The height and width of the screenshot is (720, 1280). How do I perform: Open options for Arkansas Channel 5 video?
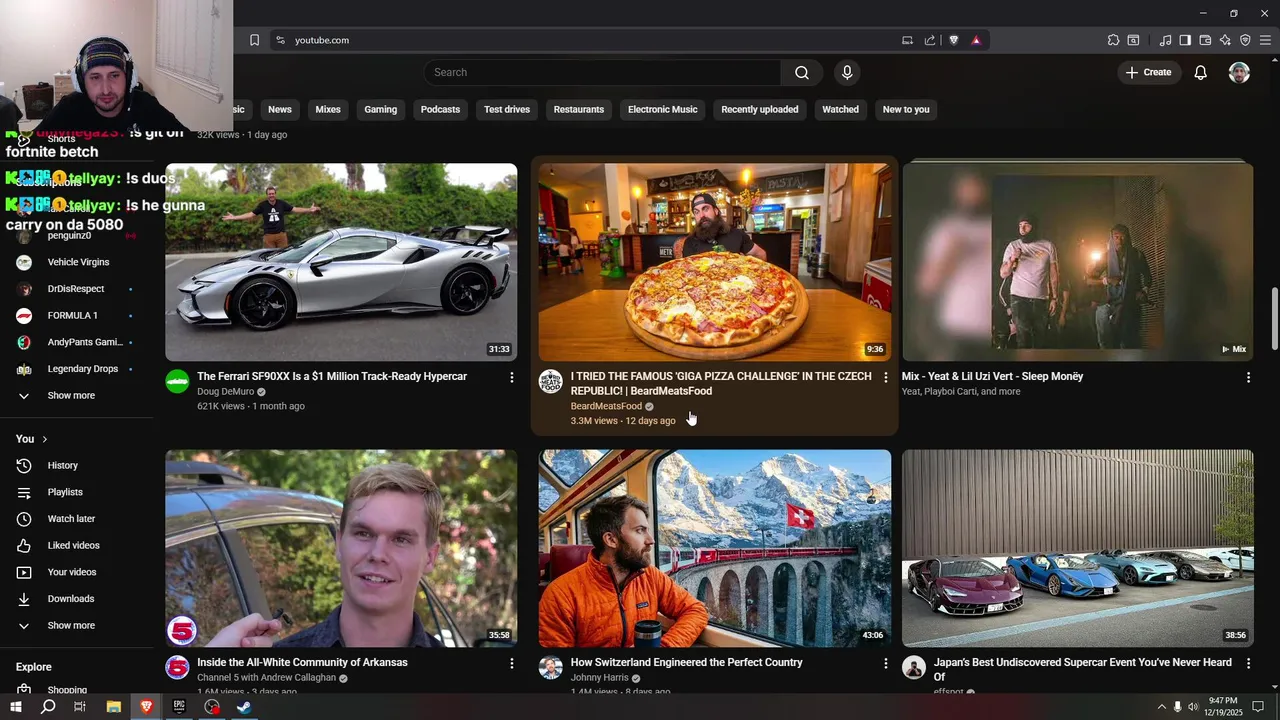coord(511,663)
